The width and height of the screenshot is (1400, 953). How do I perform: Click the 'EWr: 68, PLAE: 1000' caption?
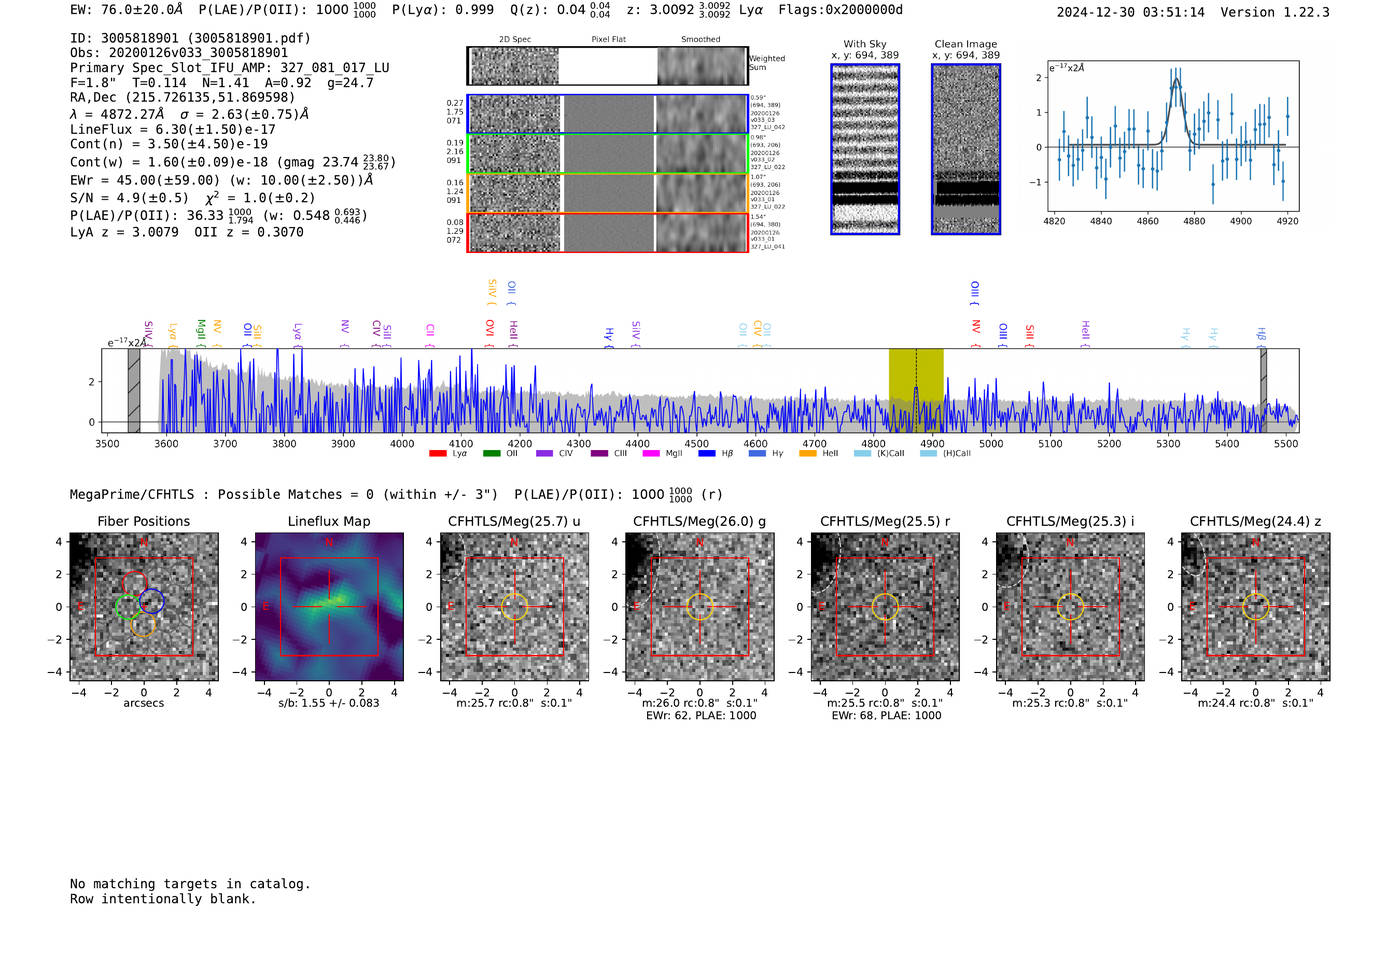click(886, 716)
